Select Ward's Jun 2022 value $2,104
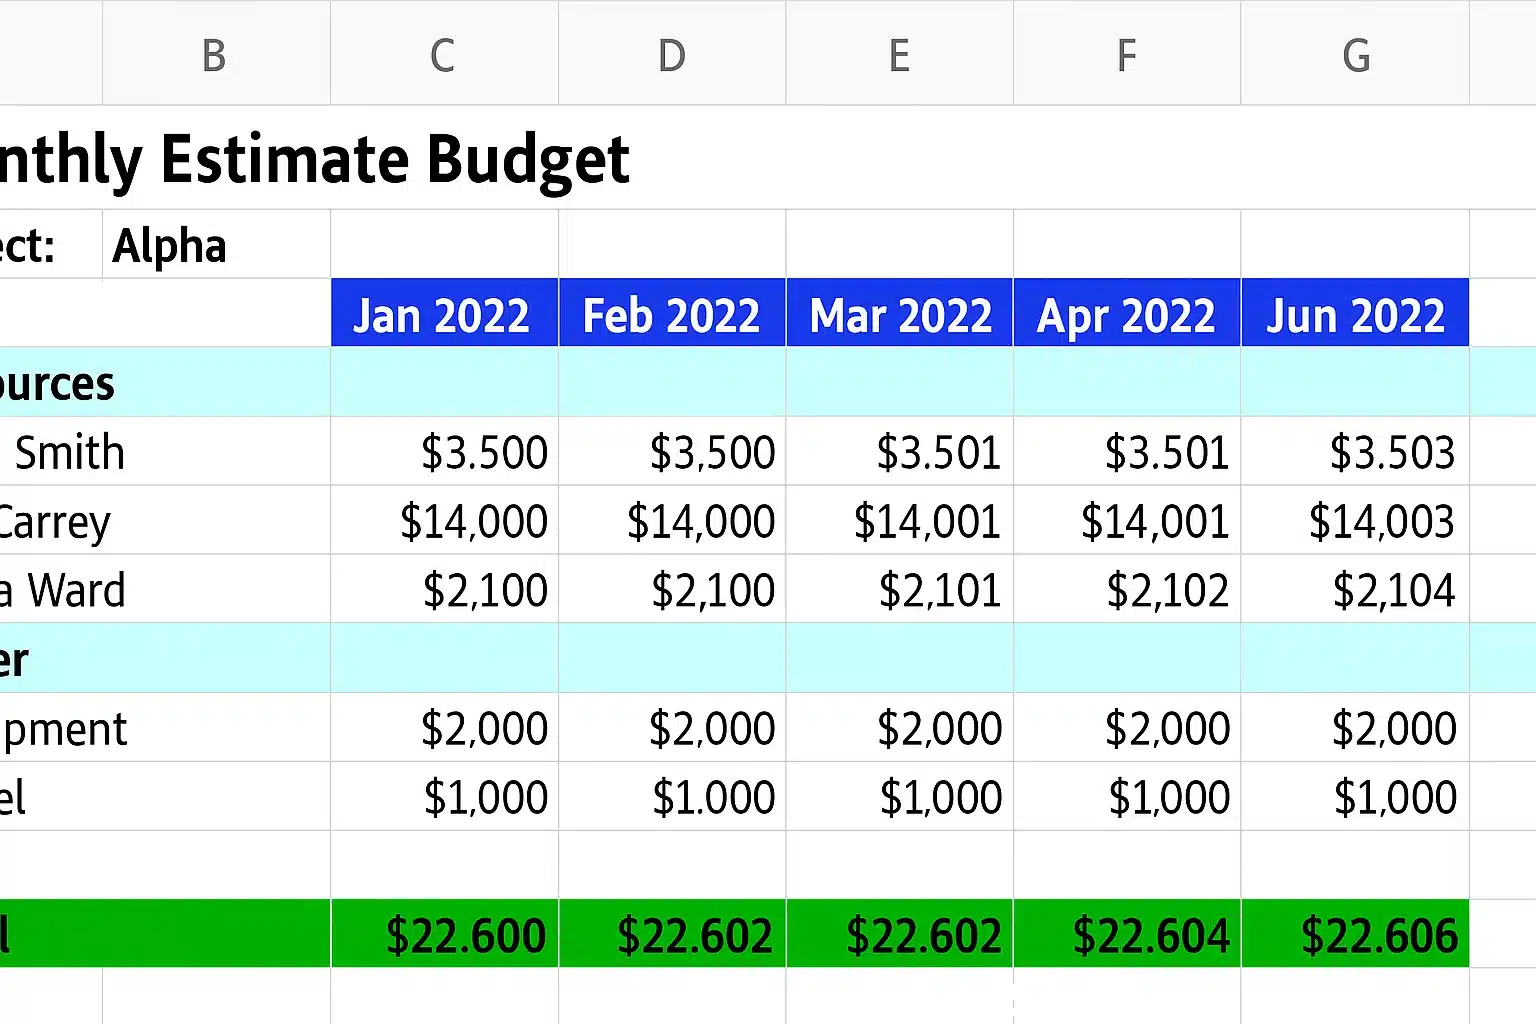Screen dimensions: 1536x1024 click(x=1355, y=590)
